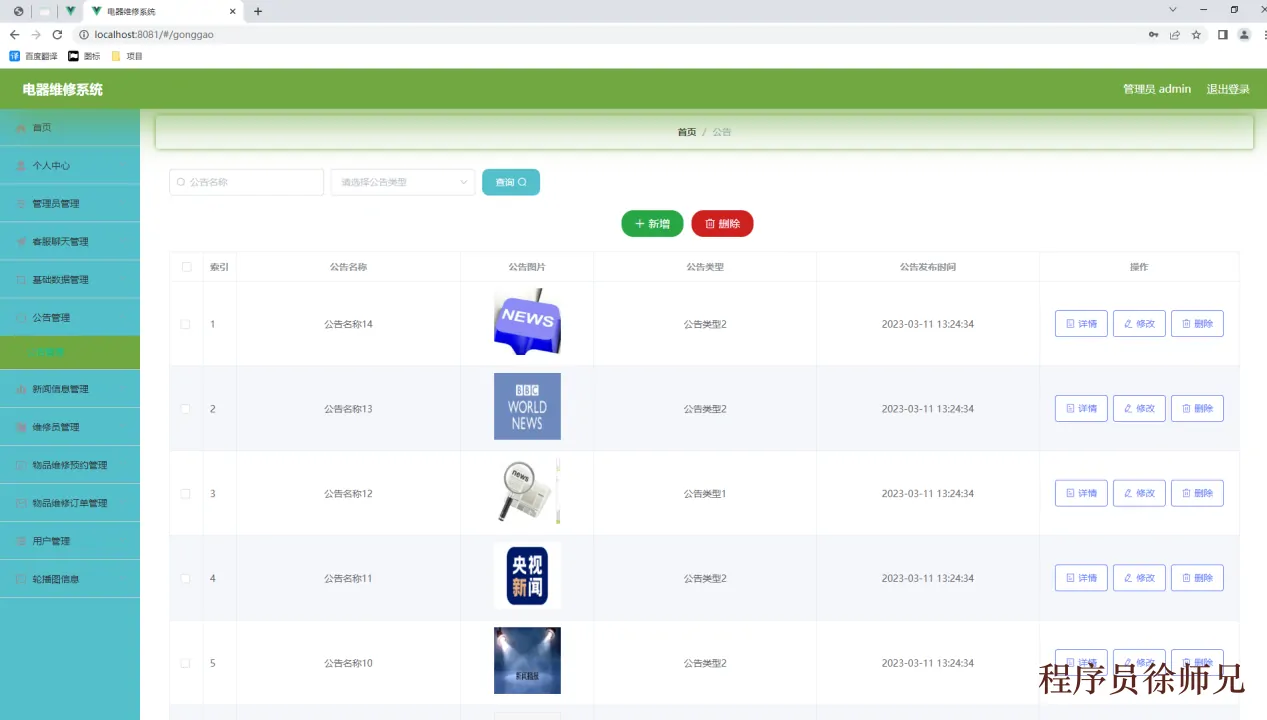Click 退出登录 in the header
Viewport: 1267px width, 720px height.
(x=1228, y=89)
